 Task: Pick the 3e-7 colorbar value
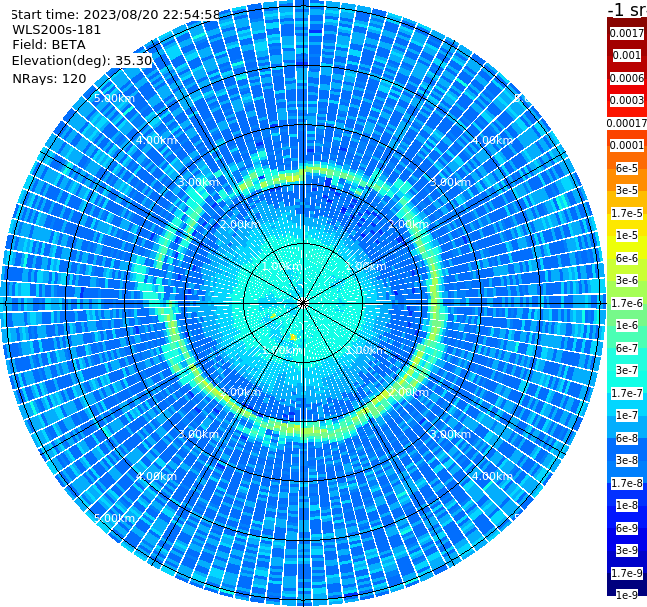click(627, 371)
